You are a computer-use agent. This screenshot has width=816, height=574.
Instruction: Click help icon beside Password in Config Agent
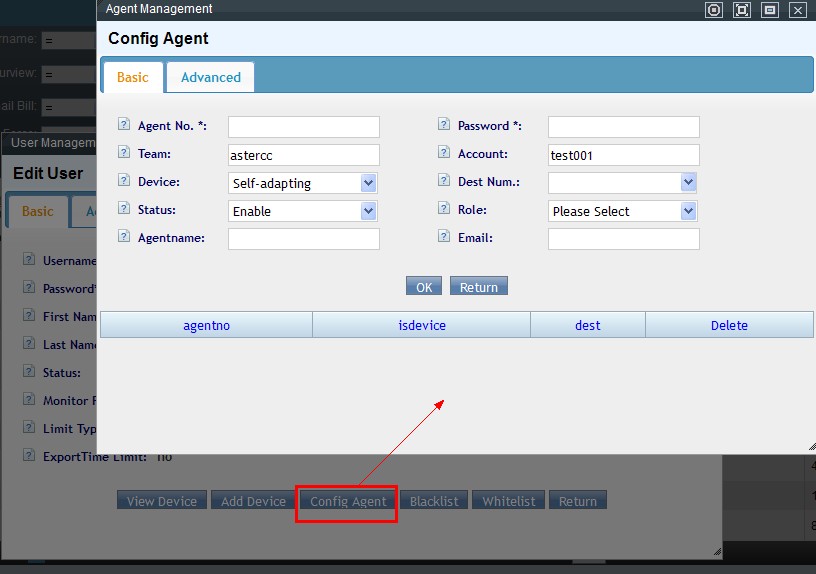point(444,124)
